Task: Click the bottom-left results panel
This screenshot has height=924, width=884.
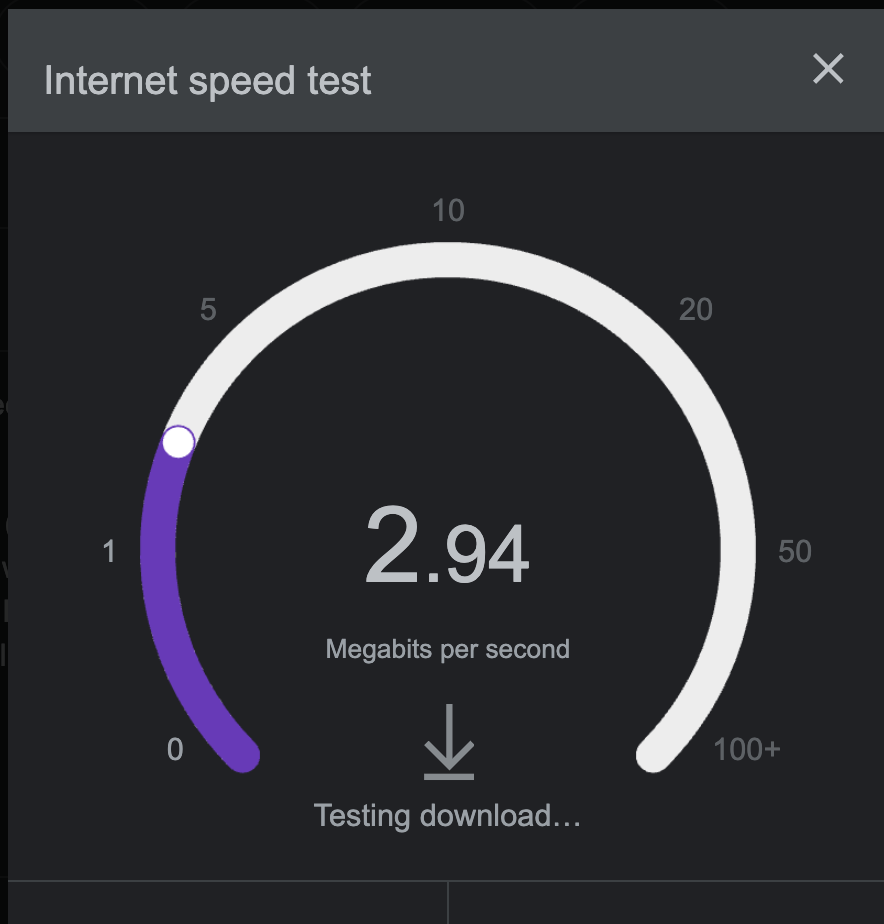Action: tap(228, 903)
